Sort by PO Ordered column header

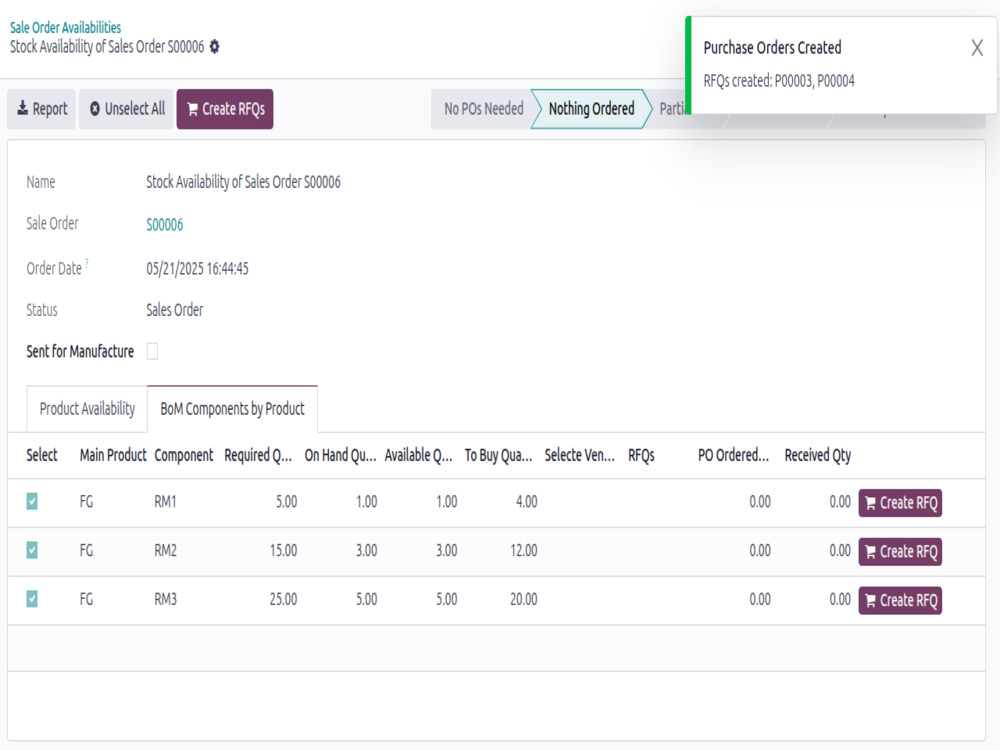coord(733,455)
